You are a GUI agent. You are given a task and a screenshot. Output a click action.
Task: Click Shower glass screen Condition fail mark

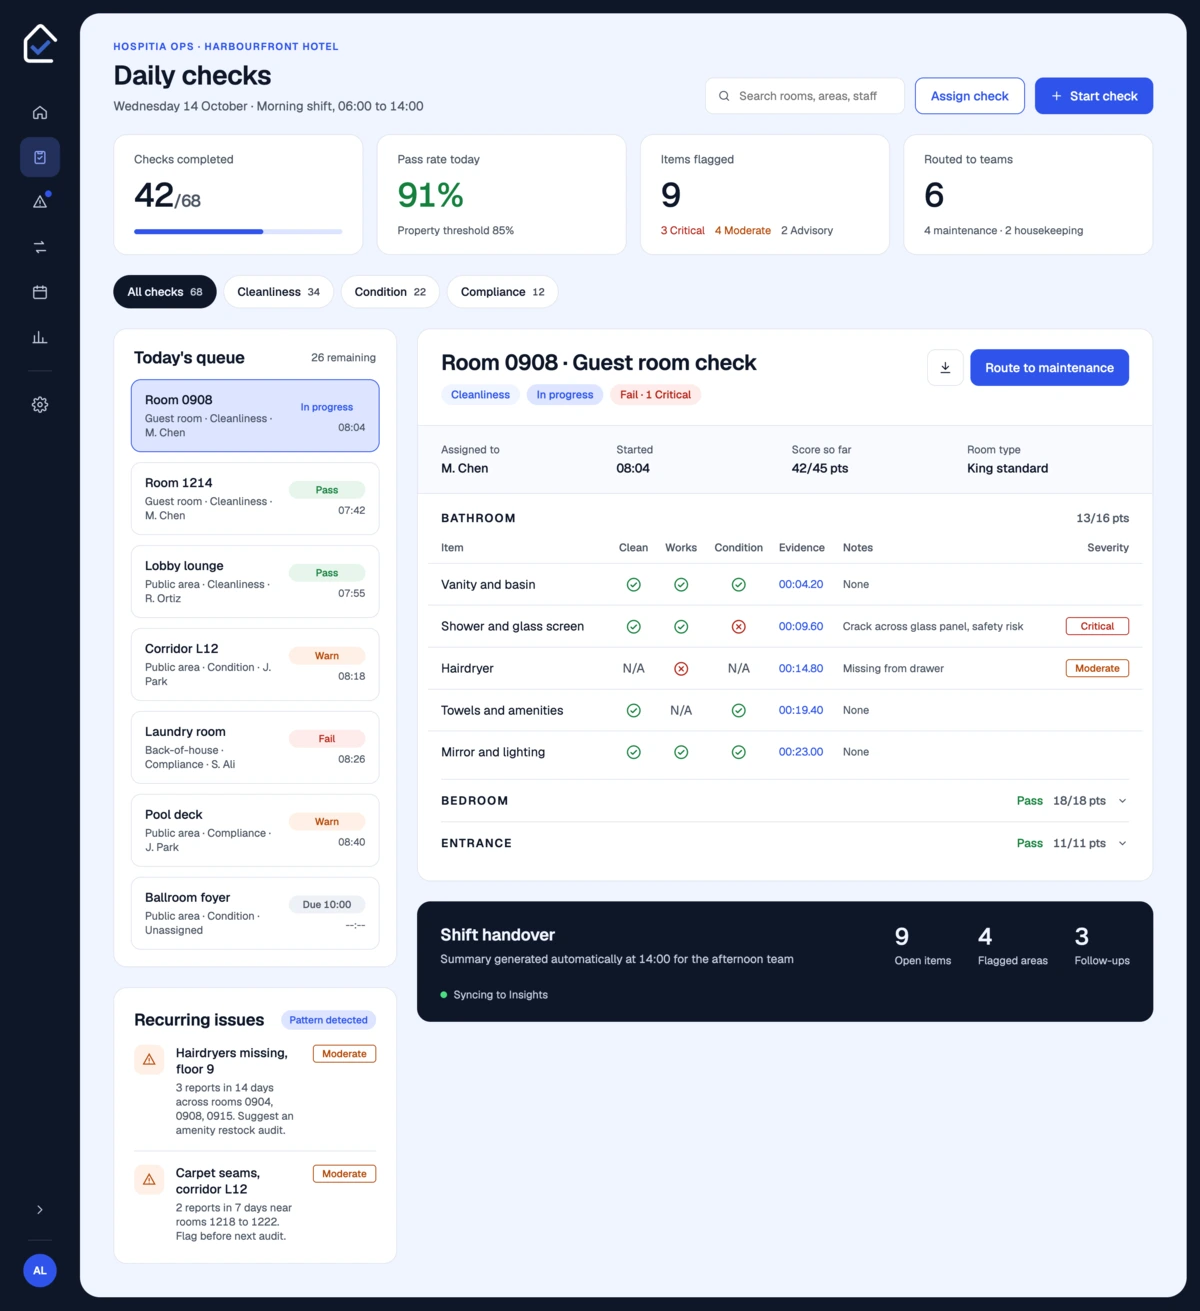(738, 627)
